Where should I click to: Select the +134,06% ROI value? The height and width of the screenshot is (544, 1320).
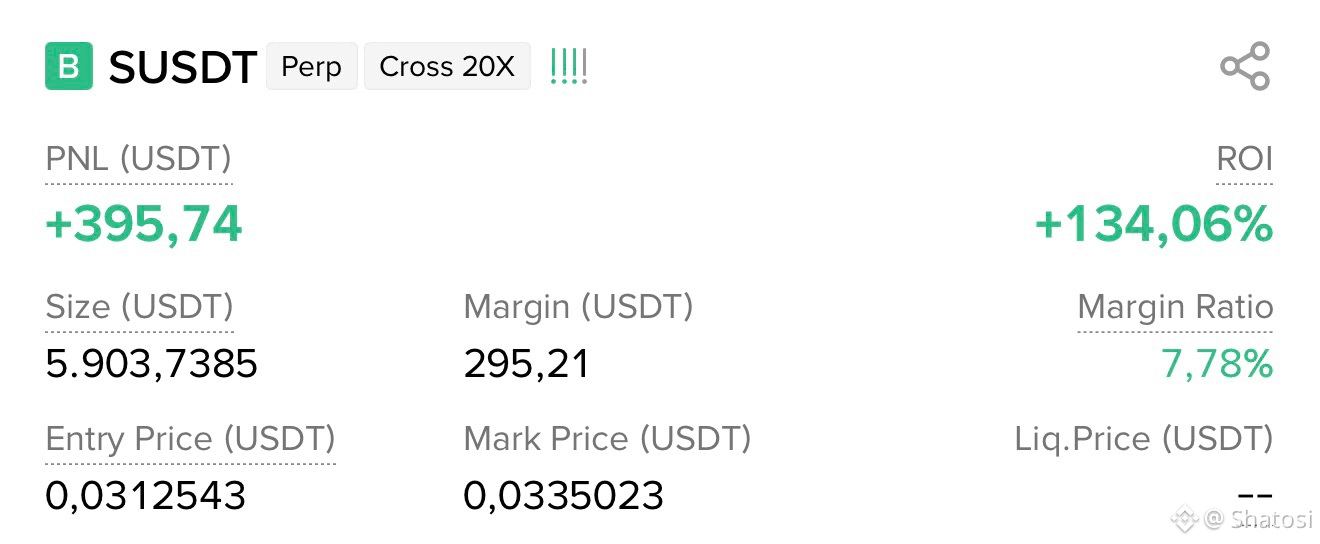(1153, 224)
